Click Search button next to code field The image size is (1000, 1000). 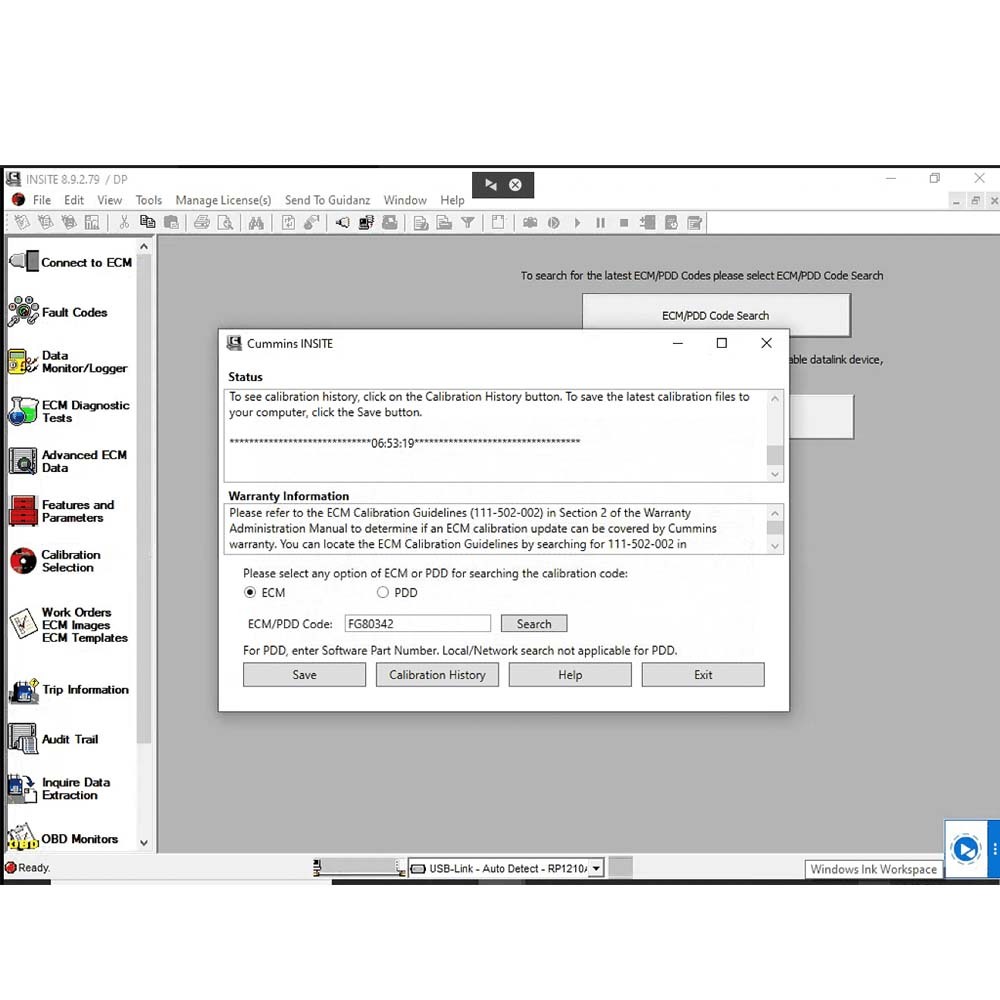[x=534, y=624]
